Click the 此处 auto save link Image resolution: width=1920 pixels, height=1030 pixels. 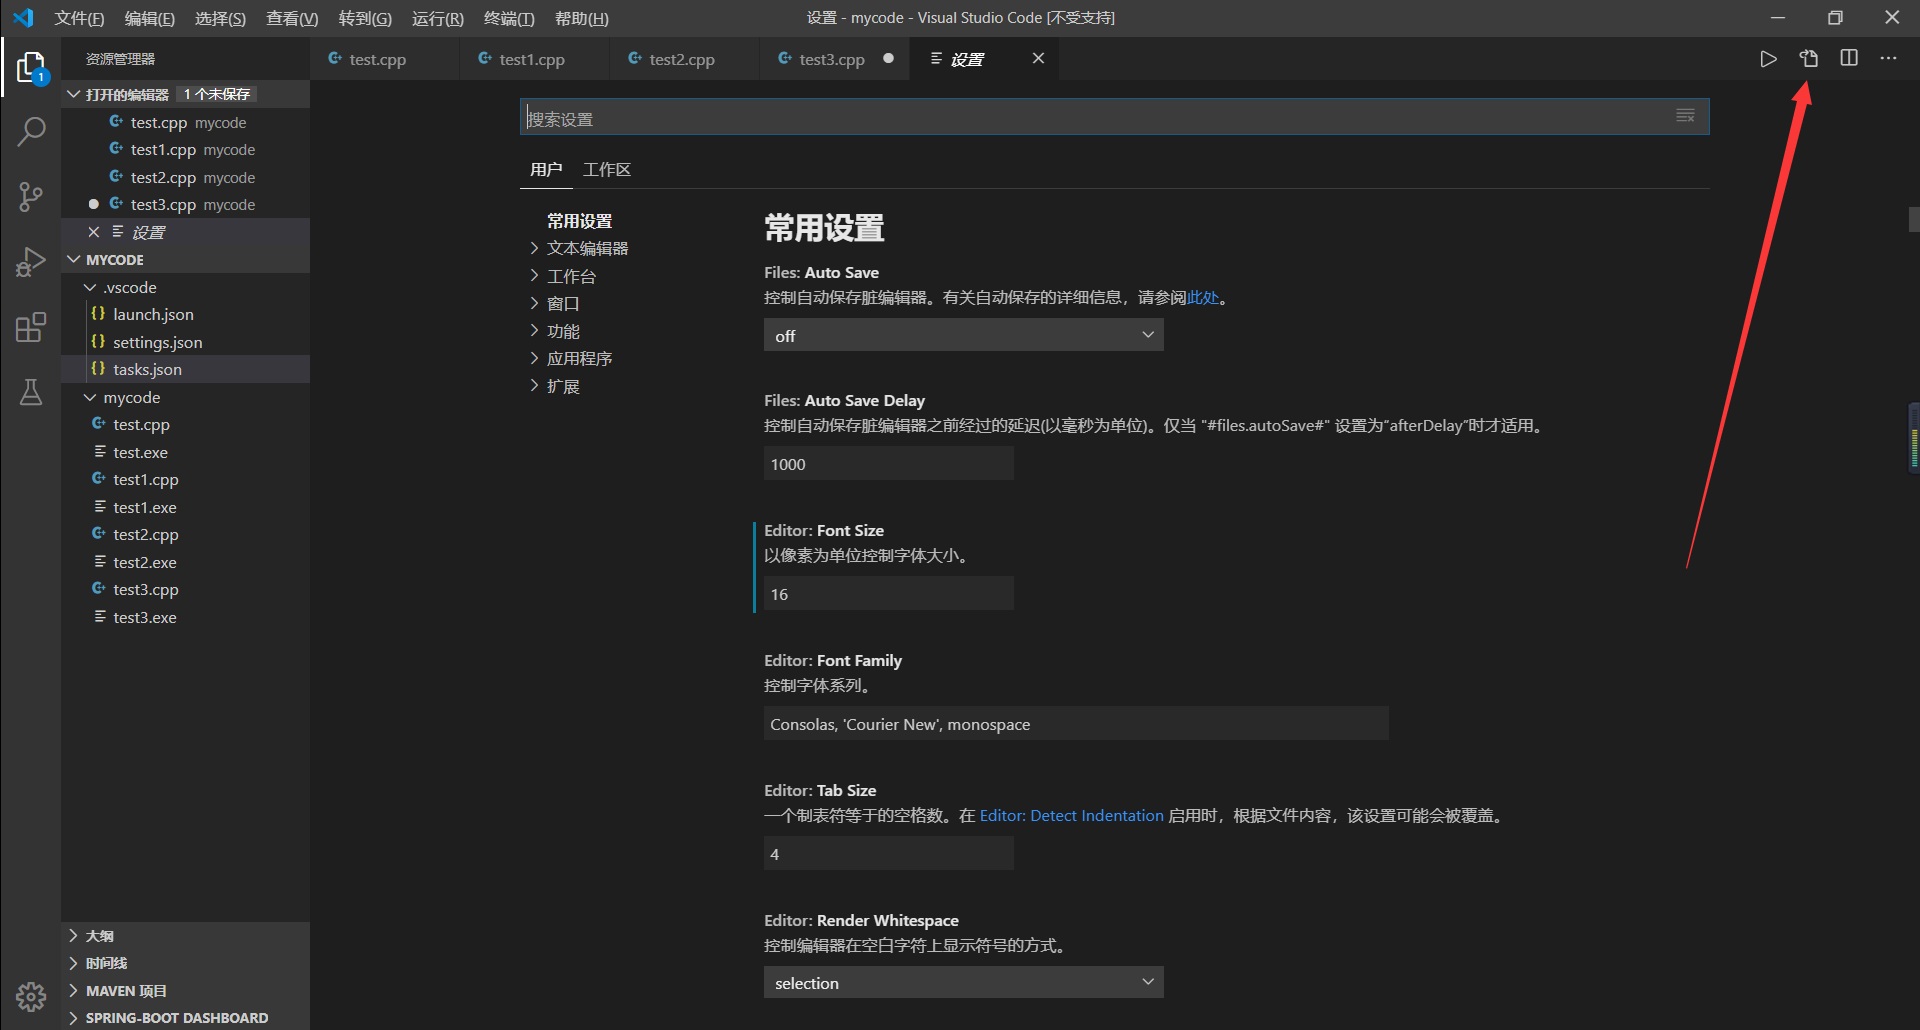(x=1202, y=297)
